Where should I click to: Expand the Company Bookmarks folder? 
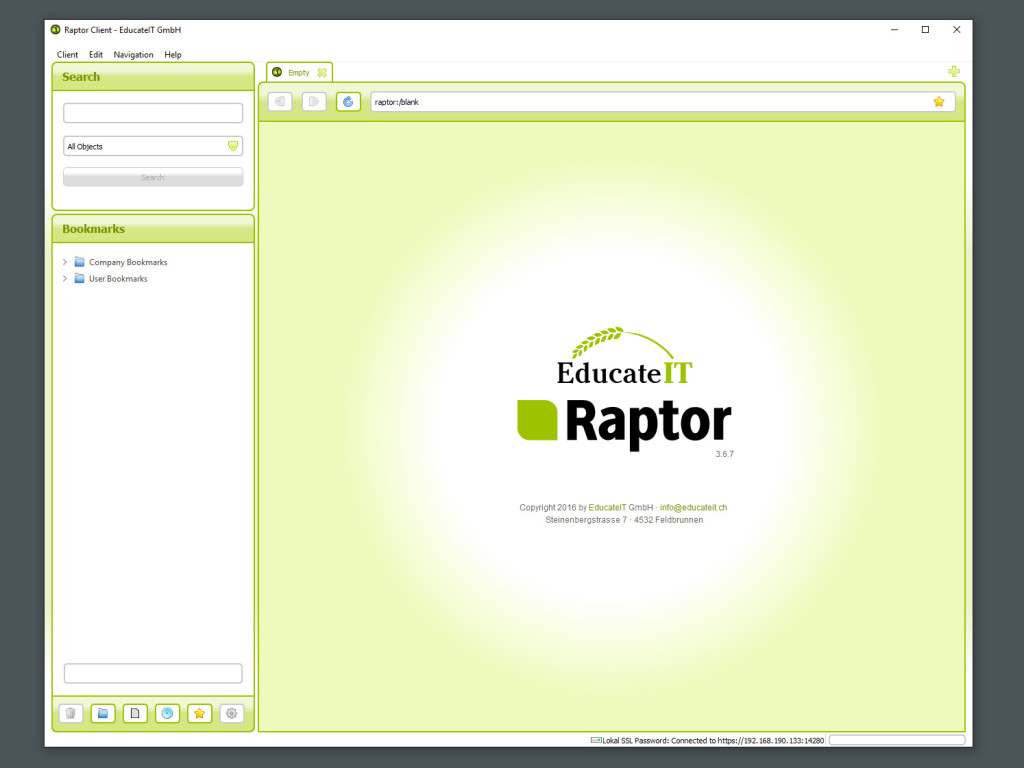point(65,262)
